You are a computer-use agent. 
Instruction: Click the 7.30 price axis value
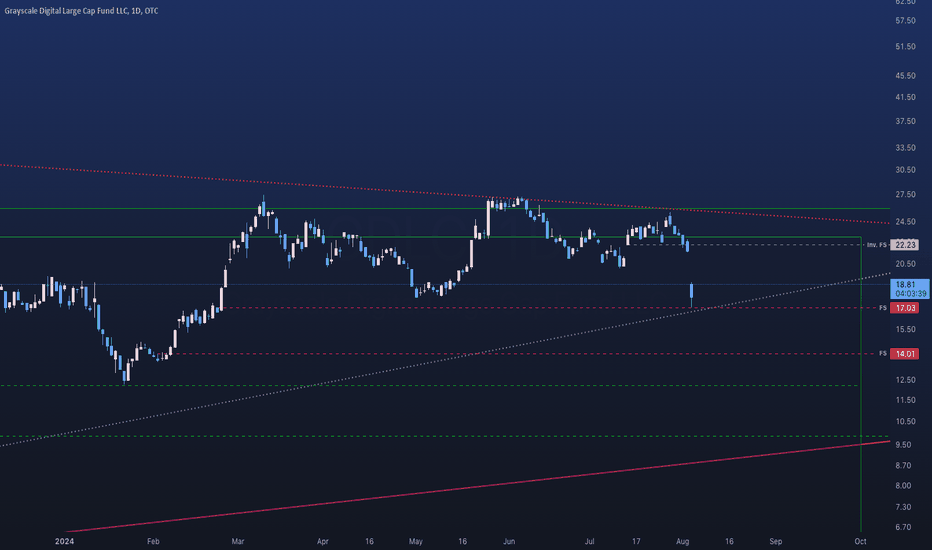(903, 507)
